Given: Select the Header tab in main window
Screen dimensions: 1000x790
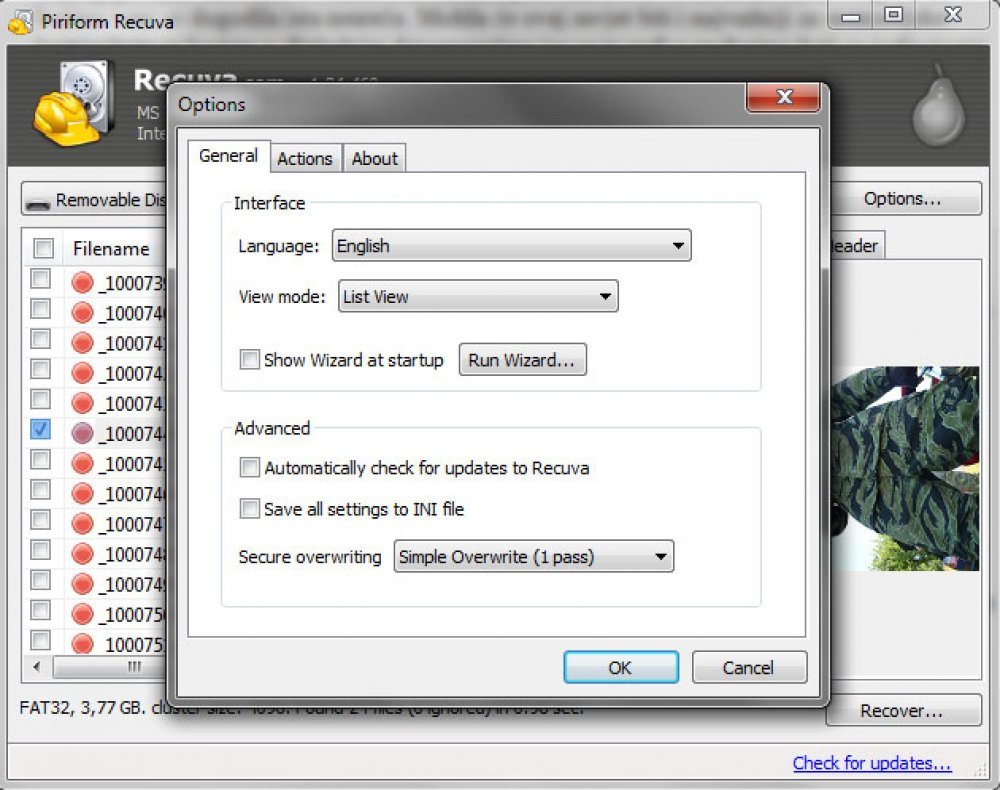Looking at the screenshot, I should click(856, 245).
